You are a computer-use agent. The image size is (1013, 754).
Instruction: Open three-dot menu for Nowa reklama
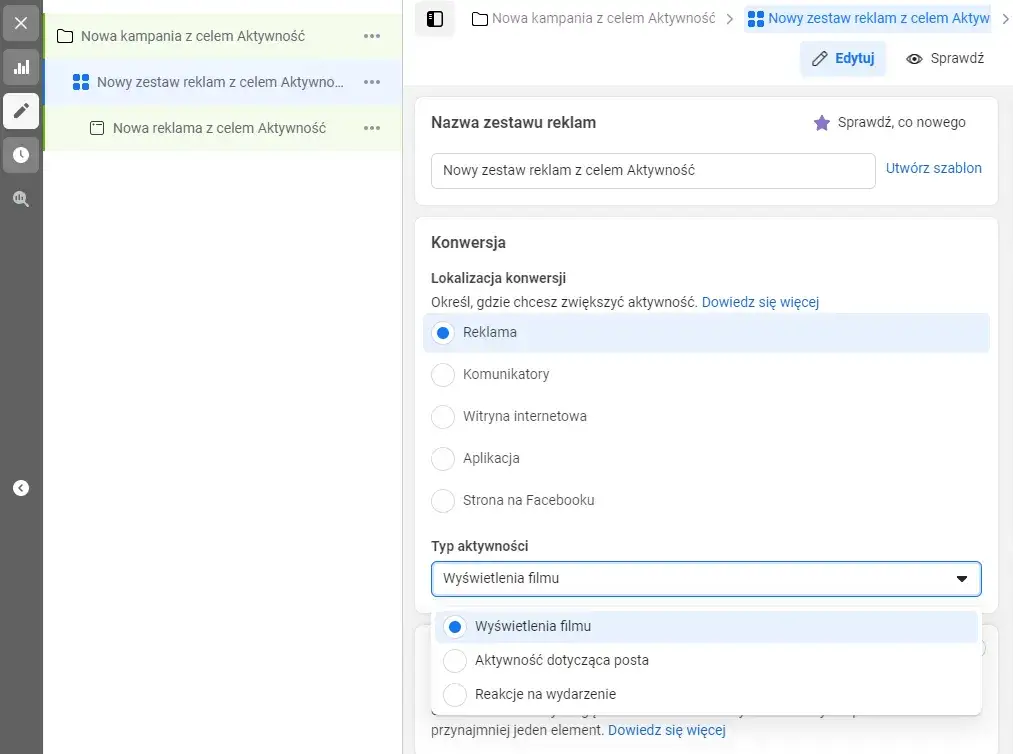coord(371,128)
